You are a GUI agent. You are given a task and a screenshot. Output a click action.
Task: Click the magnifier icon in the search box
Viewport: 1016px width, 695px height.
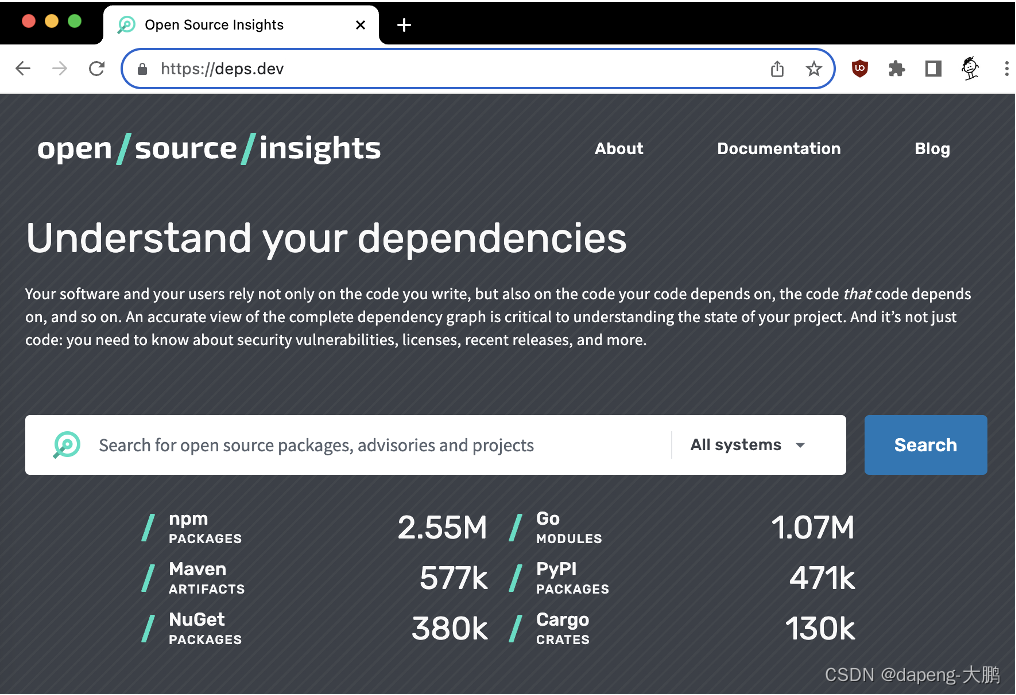(x=66, y=445)
